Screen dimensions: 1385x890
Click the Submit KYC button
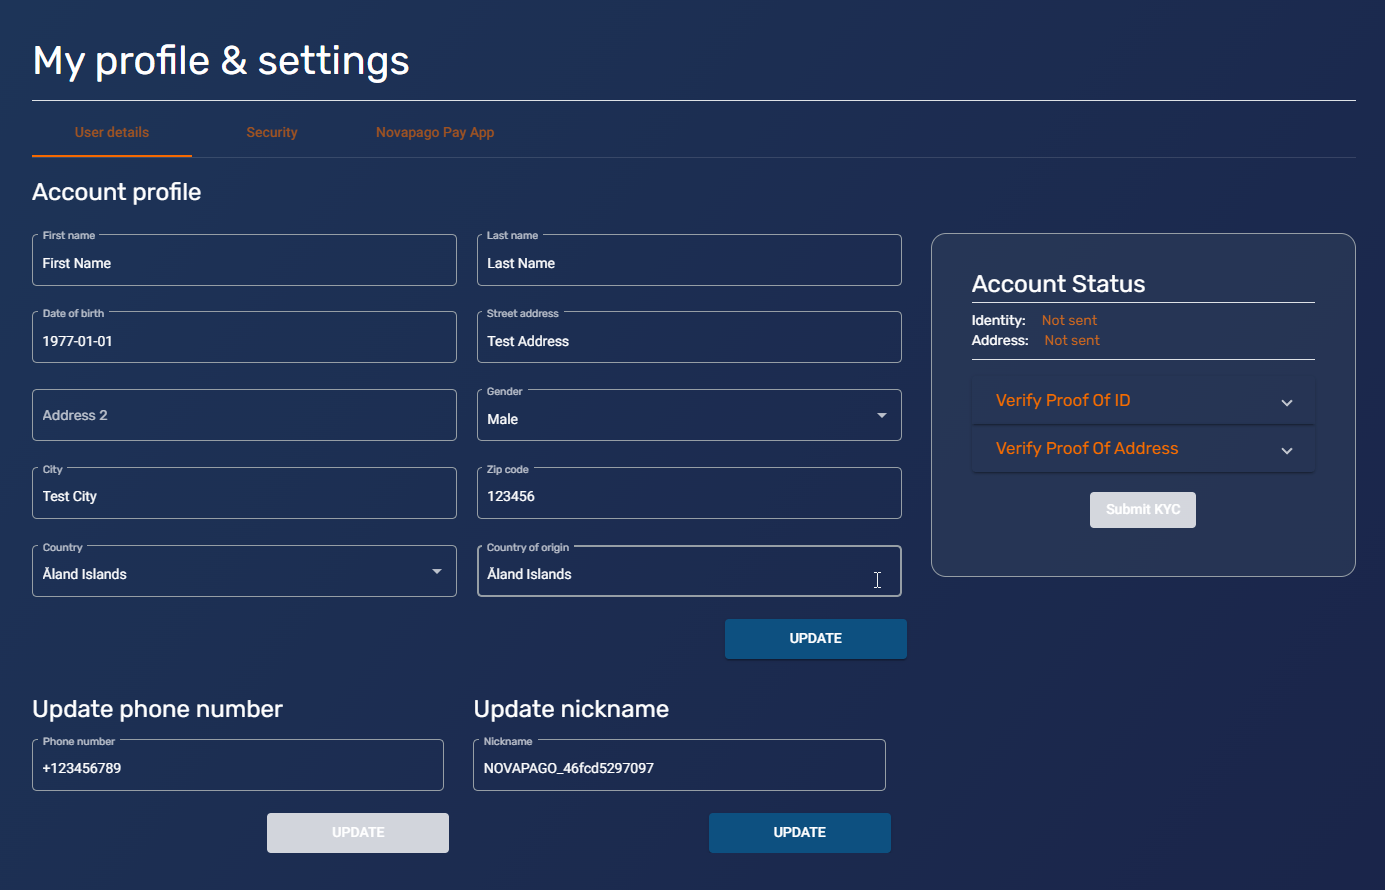pyautogui.click(x=1142, y=510)
